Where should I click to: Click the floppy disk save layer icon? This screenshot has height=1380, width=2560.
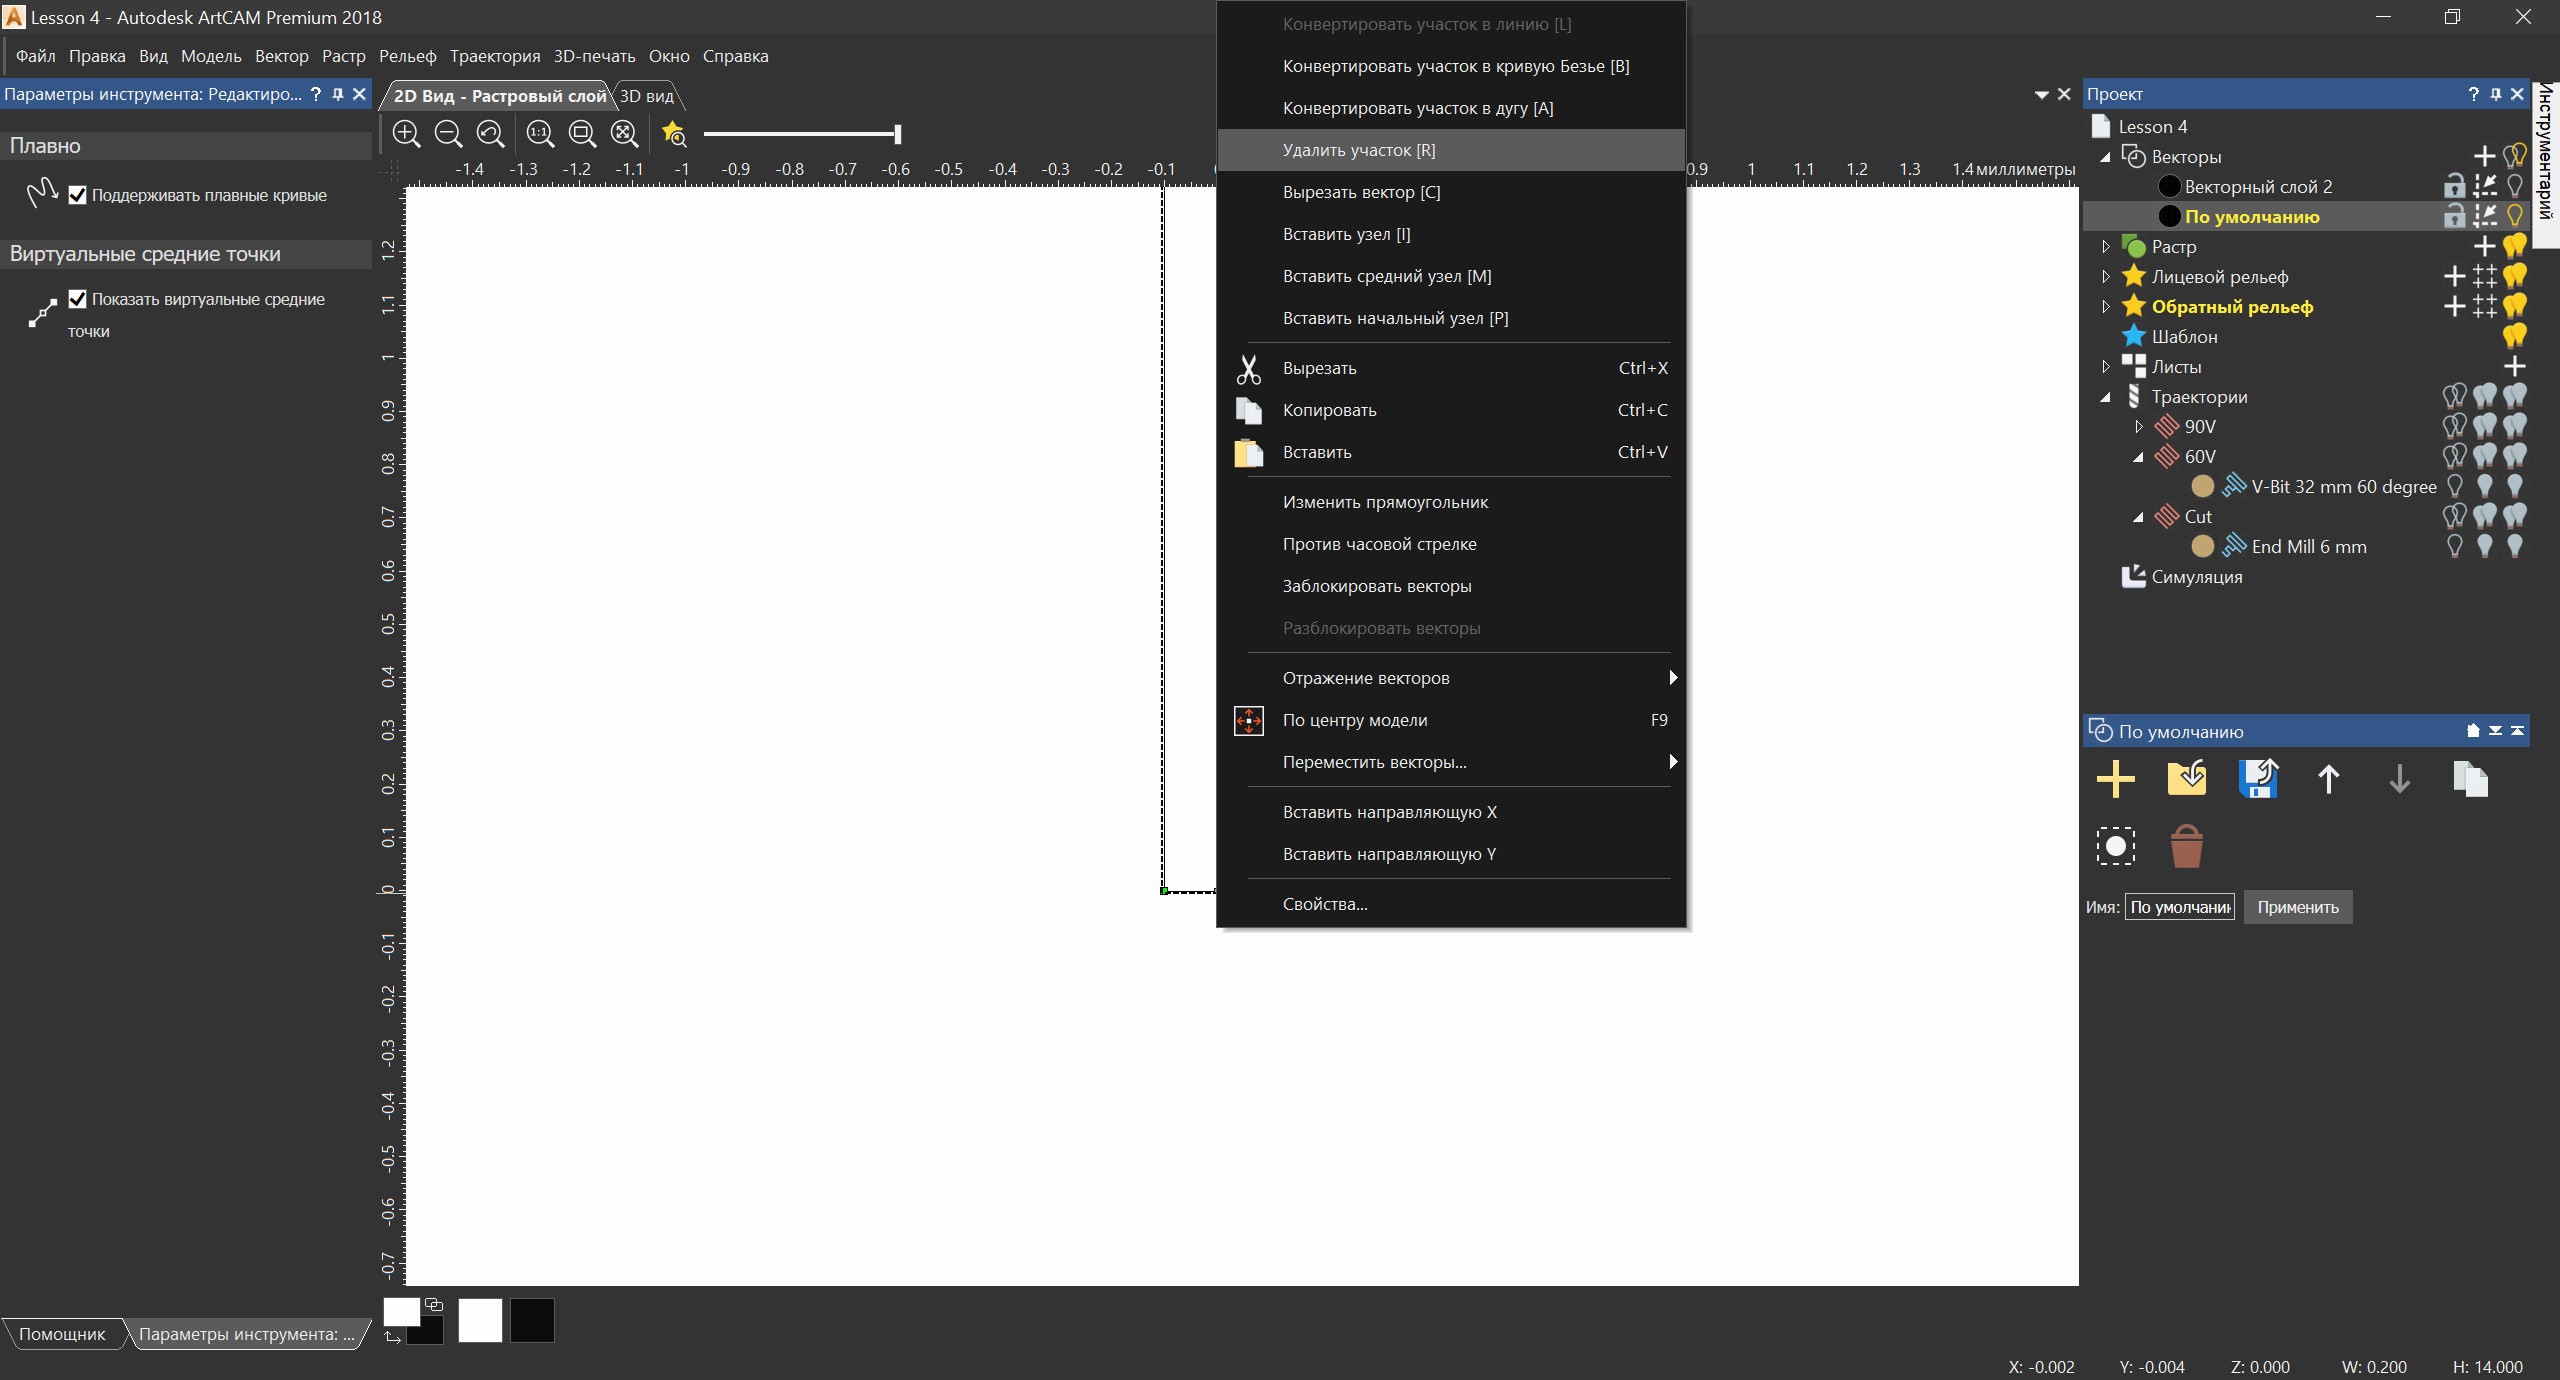(2258, 778)
